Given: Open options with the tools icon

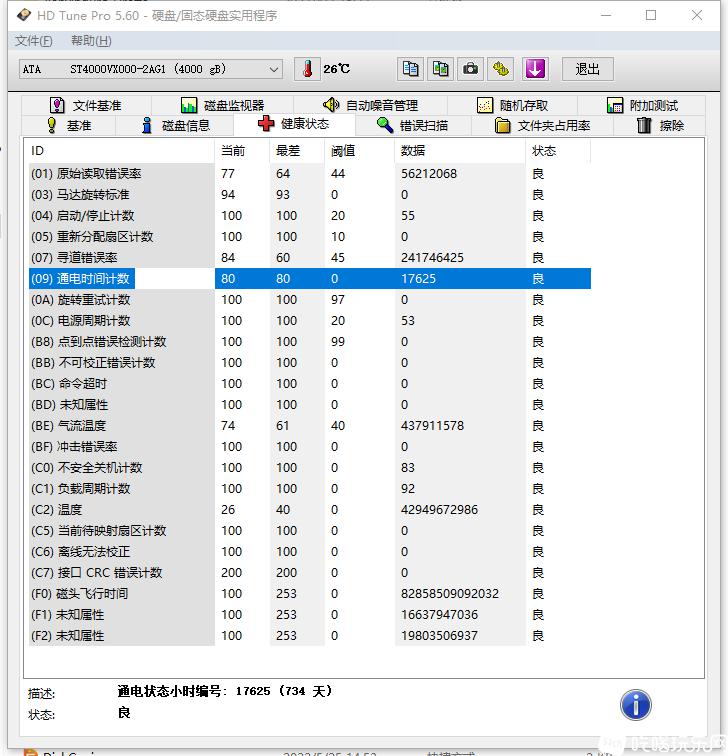Looking at the screenshot, I should pyautogui.click(x=500, y=69).
